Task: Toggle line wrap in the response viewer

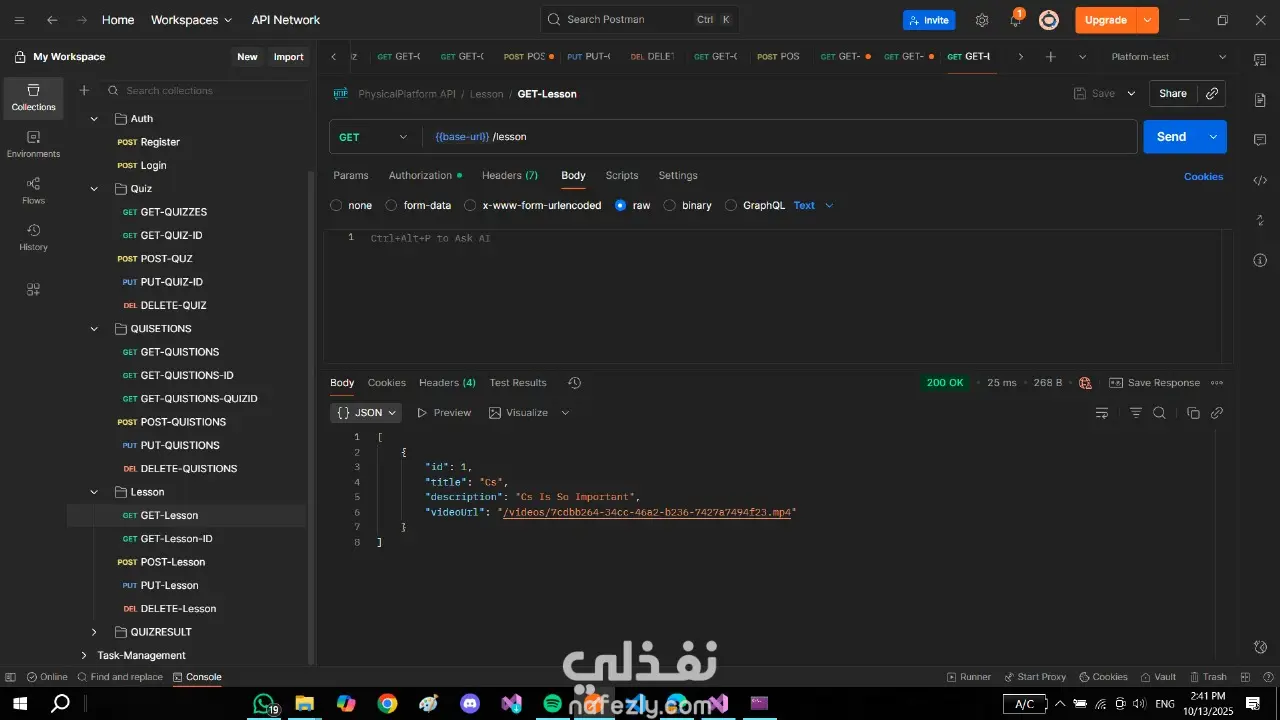Action: pyautogui.click(x=1102, y=413)
